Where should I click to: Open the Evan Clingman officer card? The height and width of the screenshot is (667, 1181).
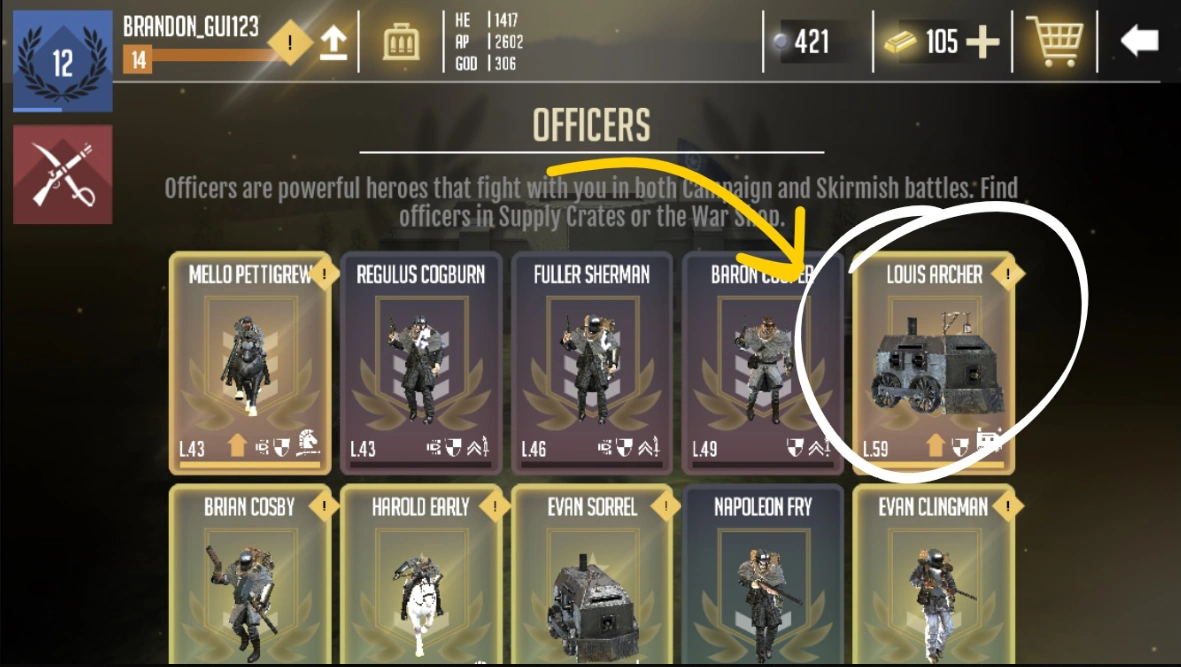point(933,575)
